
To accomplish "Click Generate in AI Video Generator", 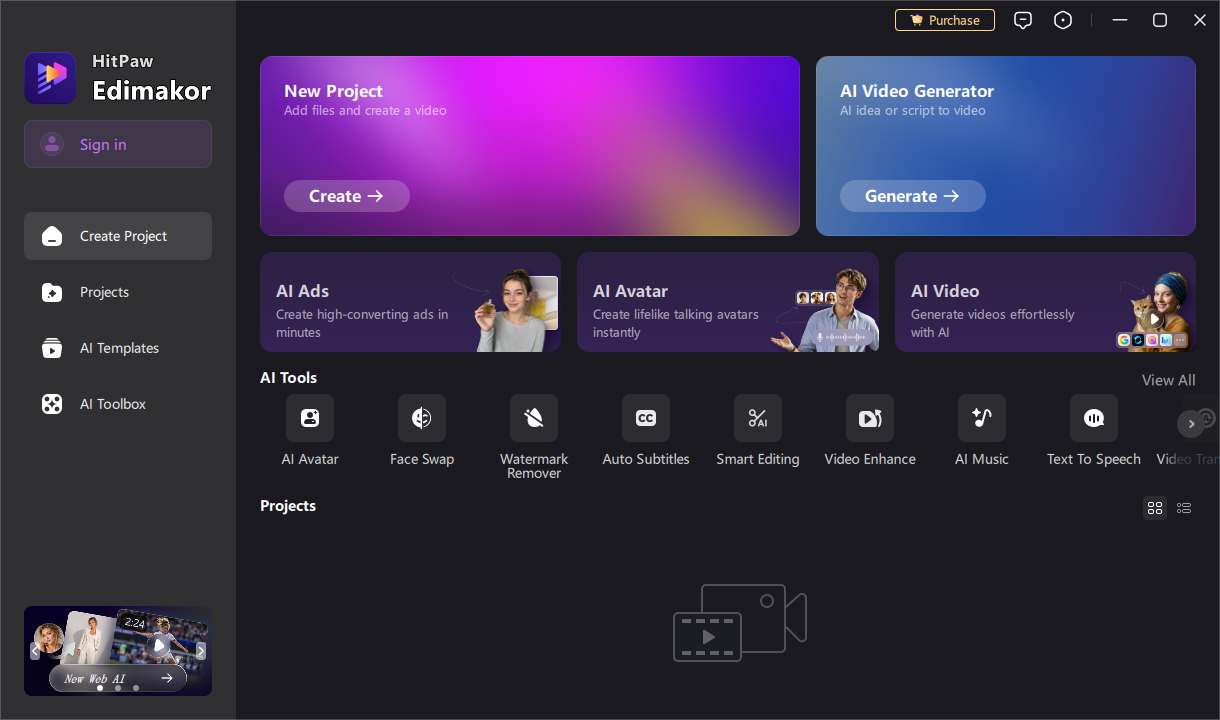I will (912, 196).
